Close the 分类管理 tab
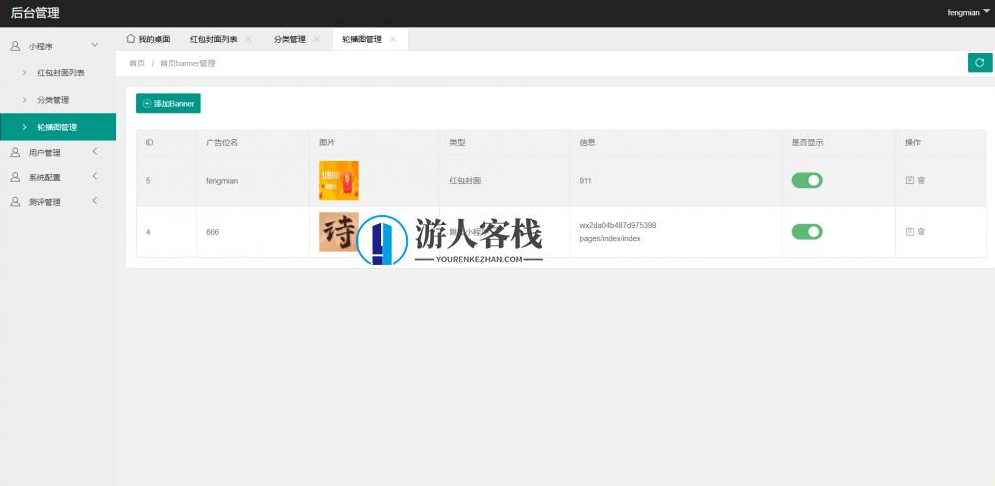This screenshot has height=486, width=995. click(x=317, y=39)
